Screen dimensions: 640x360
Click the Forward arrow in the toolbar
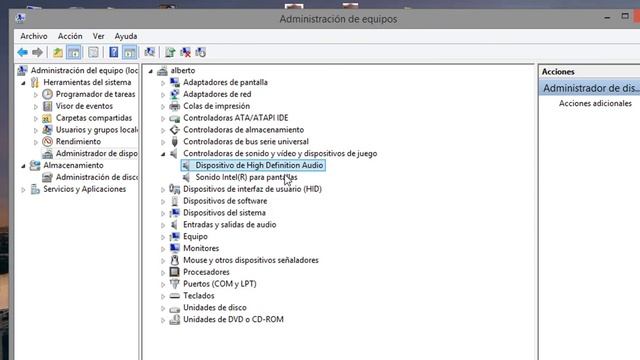click(x=37, y=52)
